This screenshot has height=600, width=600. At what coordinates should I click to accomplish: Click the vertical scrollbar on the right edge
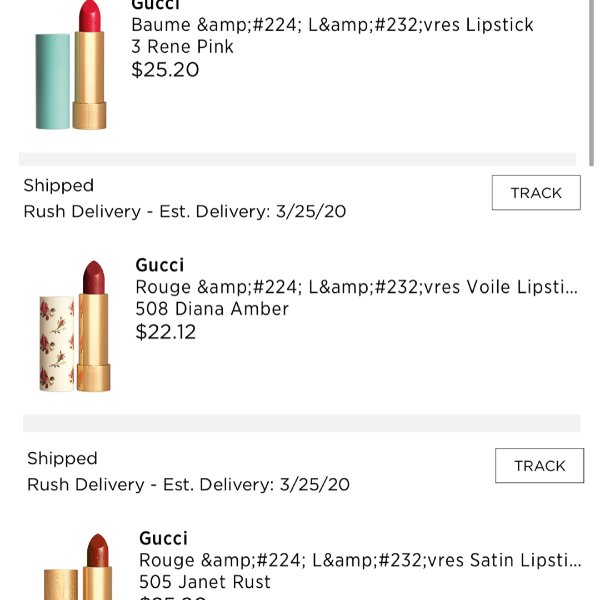[x=591, y=82]
